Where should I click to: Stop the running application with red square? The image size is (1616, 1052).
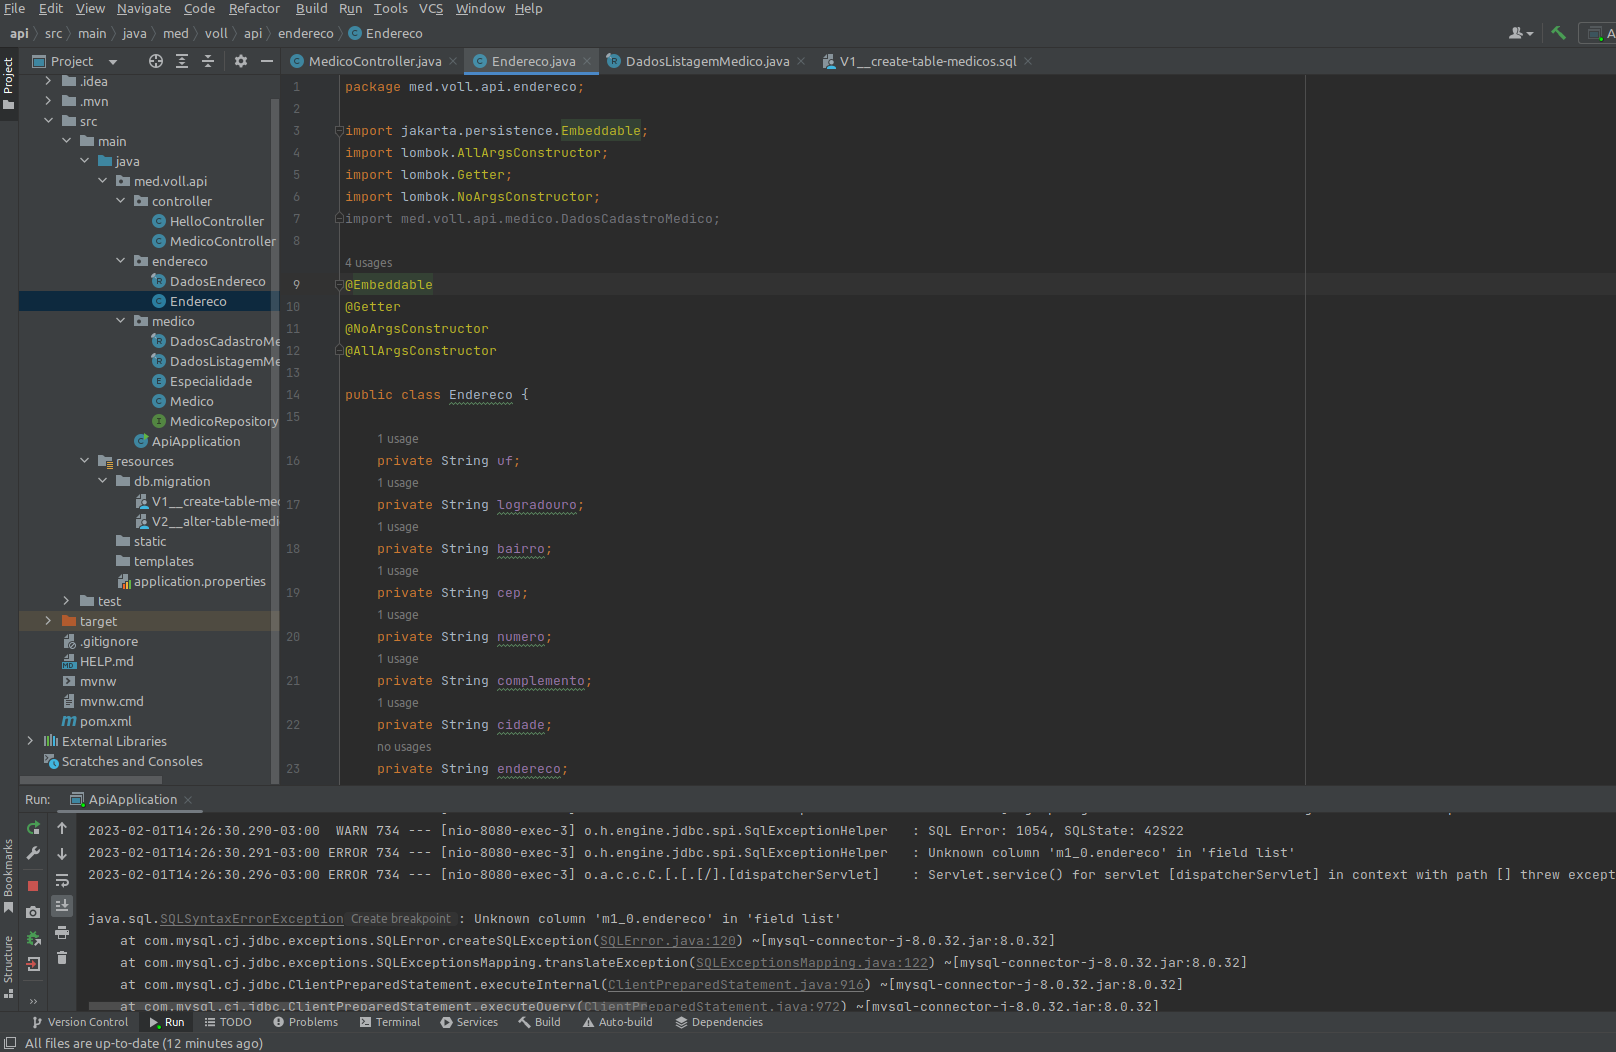[x=33, y=886]
